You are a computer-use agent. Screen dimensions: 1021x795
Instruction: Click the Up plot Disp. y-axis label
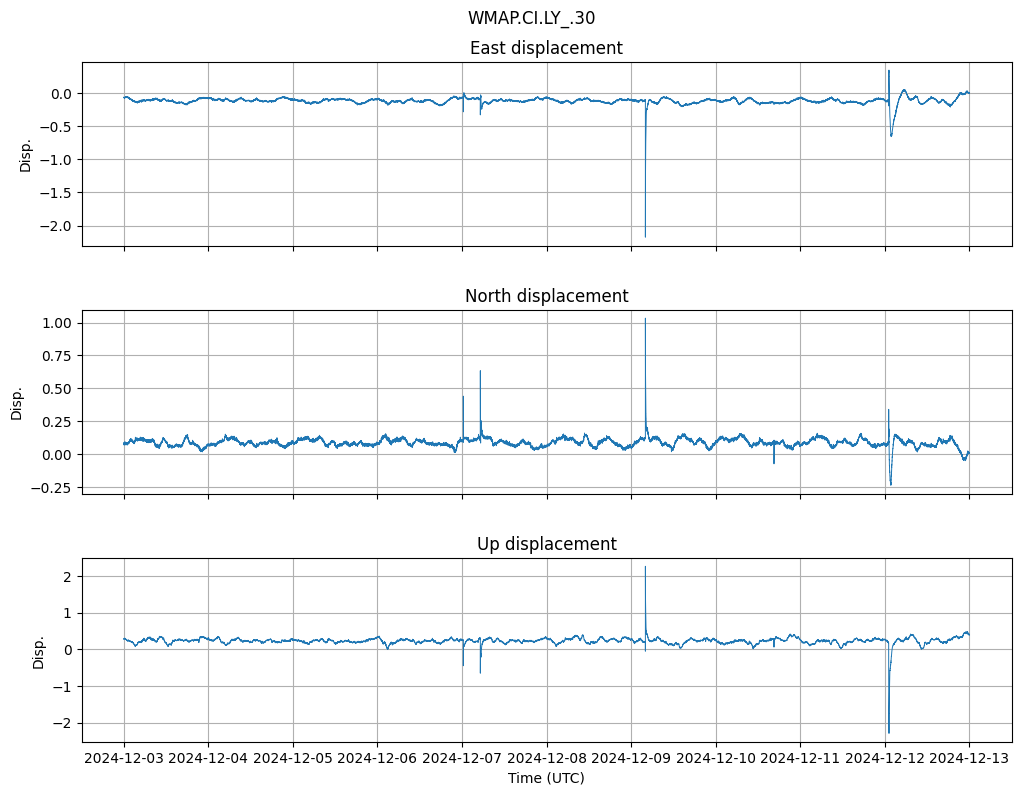[39, 650]
